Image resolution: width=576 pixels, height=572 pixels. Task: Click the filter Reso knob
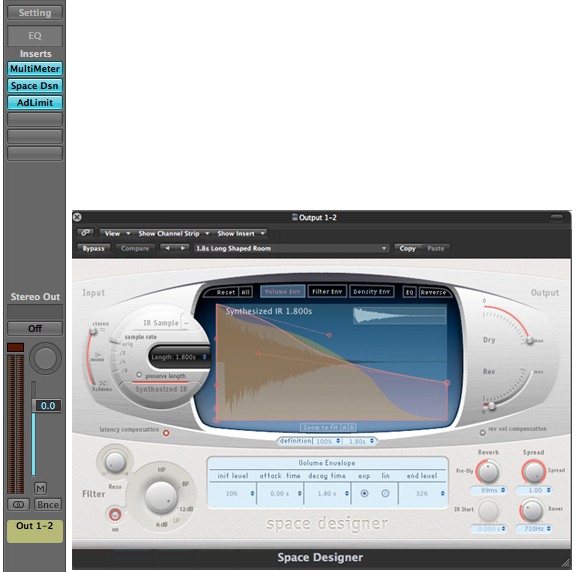pyautogui.click(x=115, y=462)
